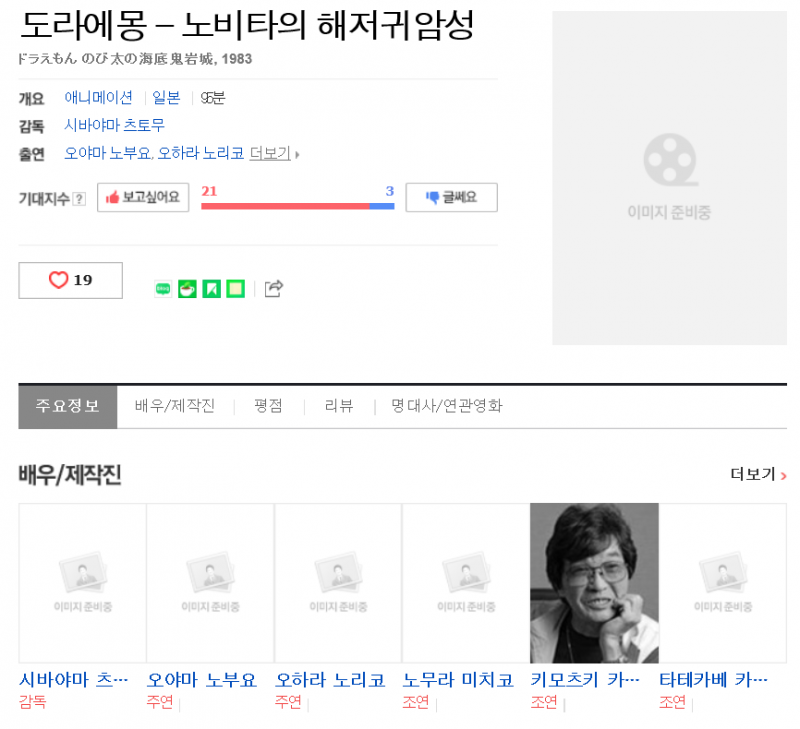Toggle the heart like button showing 19

click(x=70, y=280)
